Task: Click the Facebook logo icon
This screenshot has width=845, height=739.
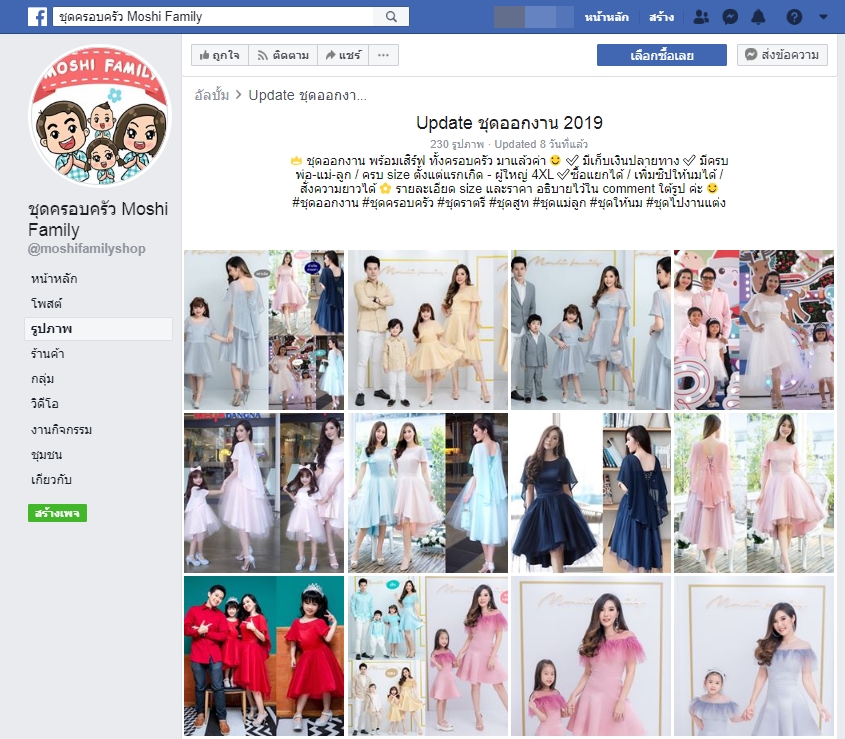Action: click(37, 17)
